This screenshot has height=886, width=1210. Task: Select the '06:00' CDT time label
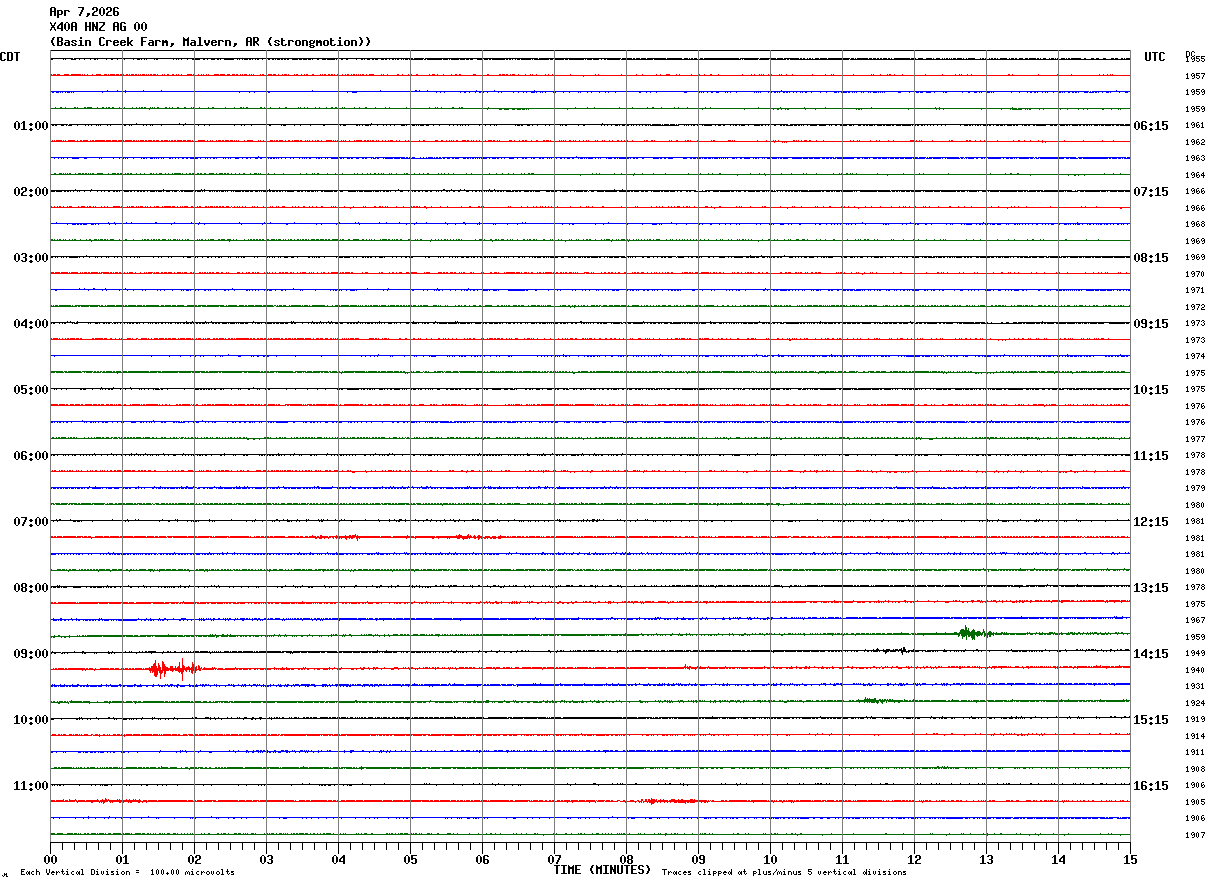31,456
